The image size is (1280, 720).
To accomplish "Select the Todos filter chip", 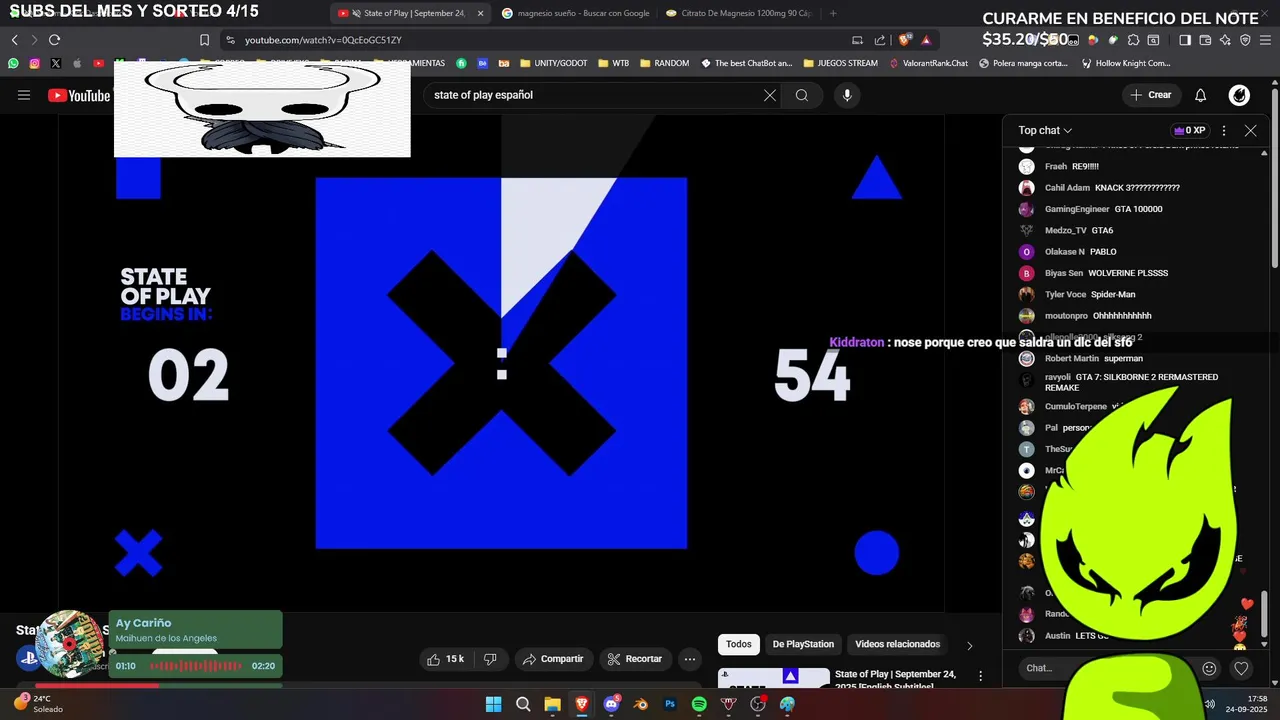I will [739, 644].
